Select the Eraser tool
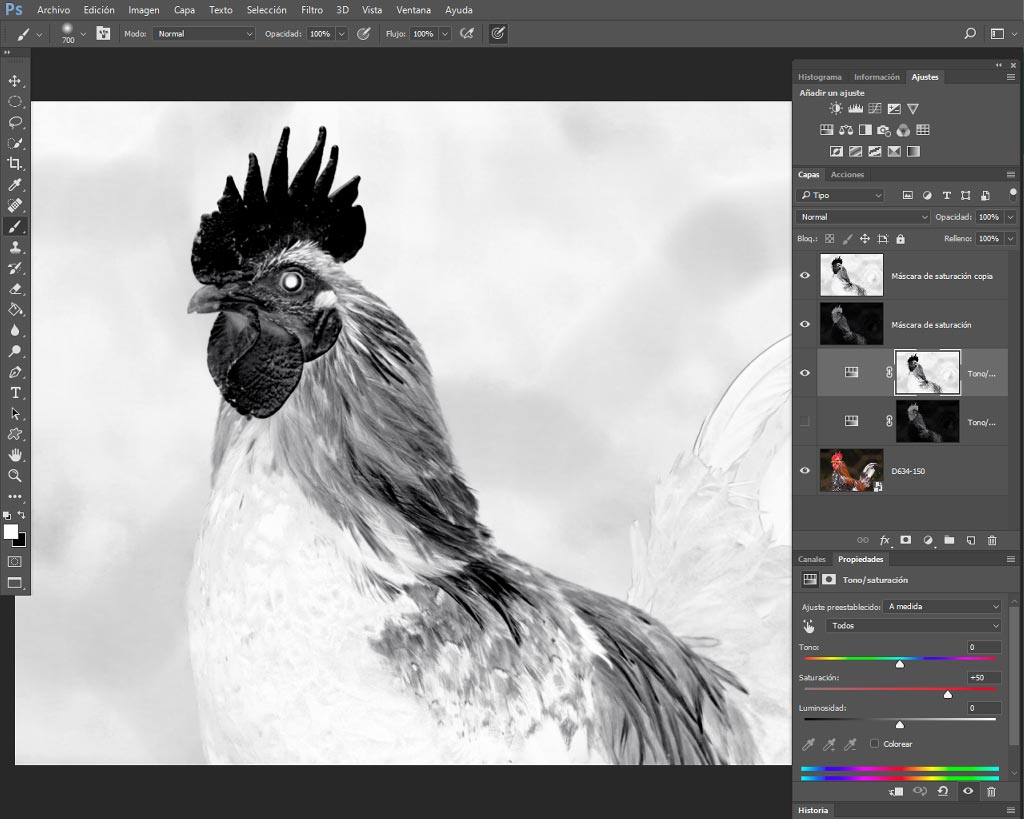The height and width of the screenshot is (819, 1024). coord(14,289)
